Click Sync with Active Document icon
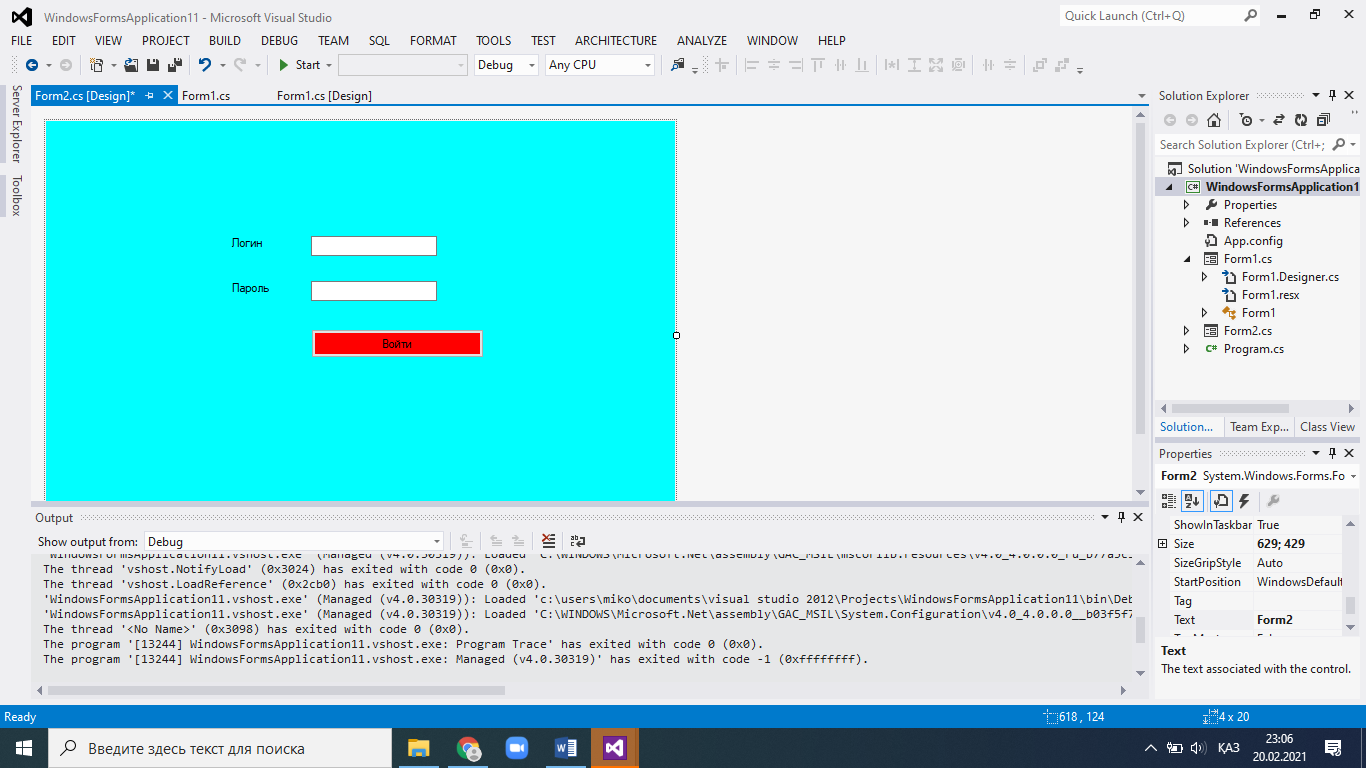The width and height of the screenshot is (1366, 768). coord(1279,120)
